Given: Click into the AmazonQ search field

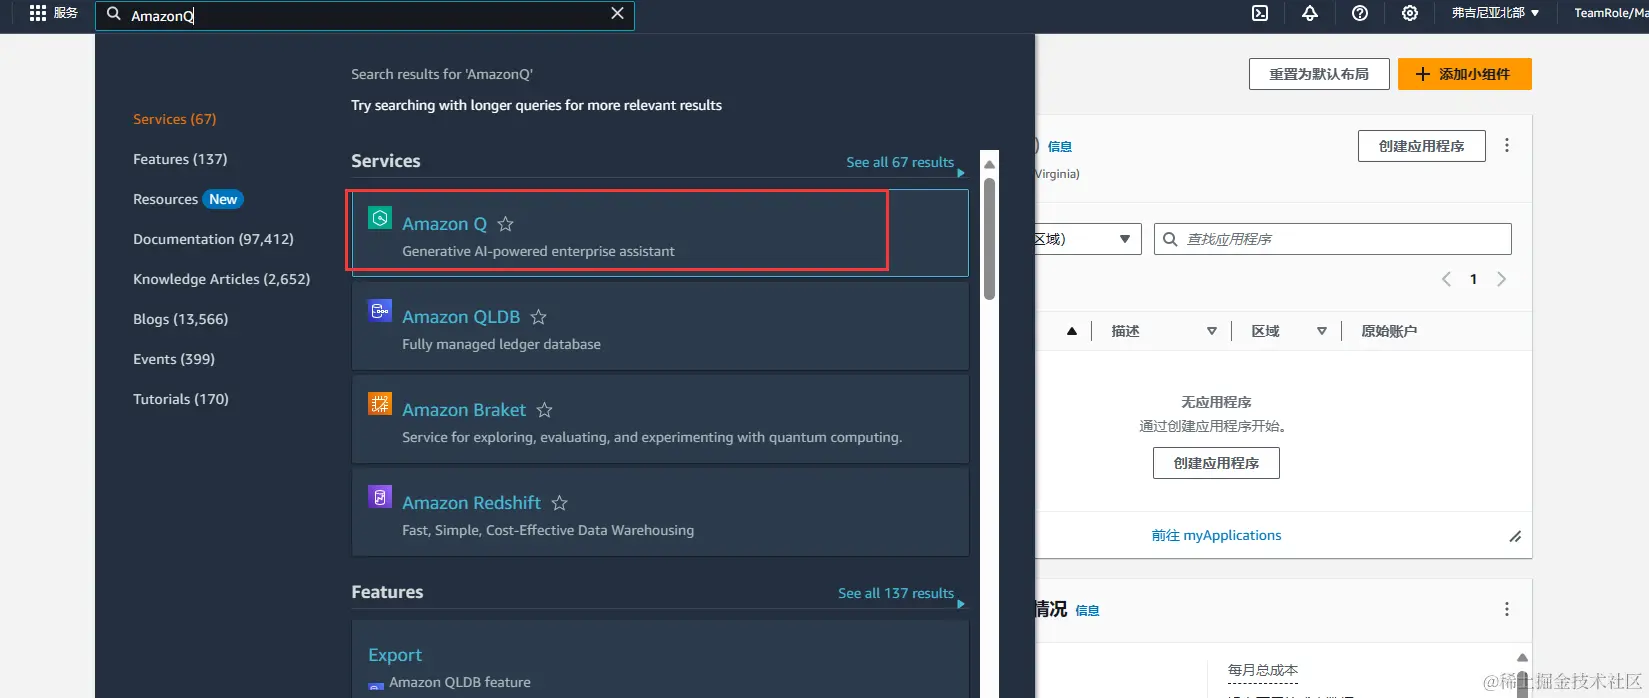Looking at the screenshot, I should pyautogui.click(x=364, y=15).
